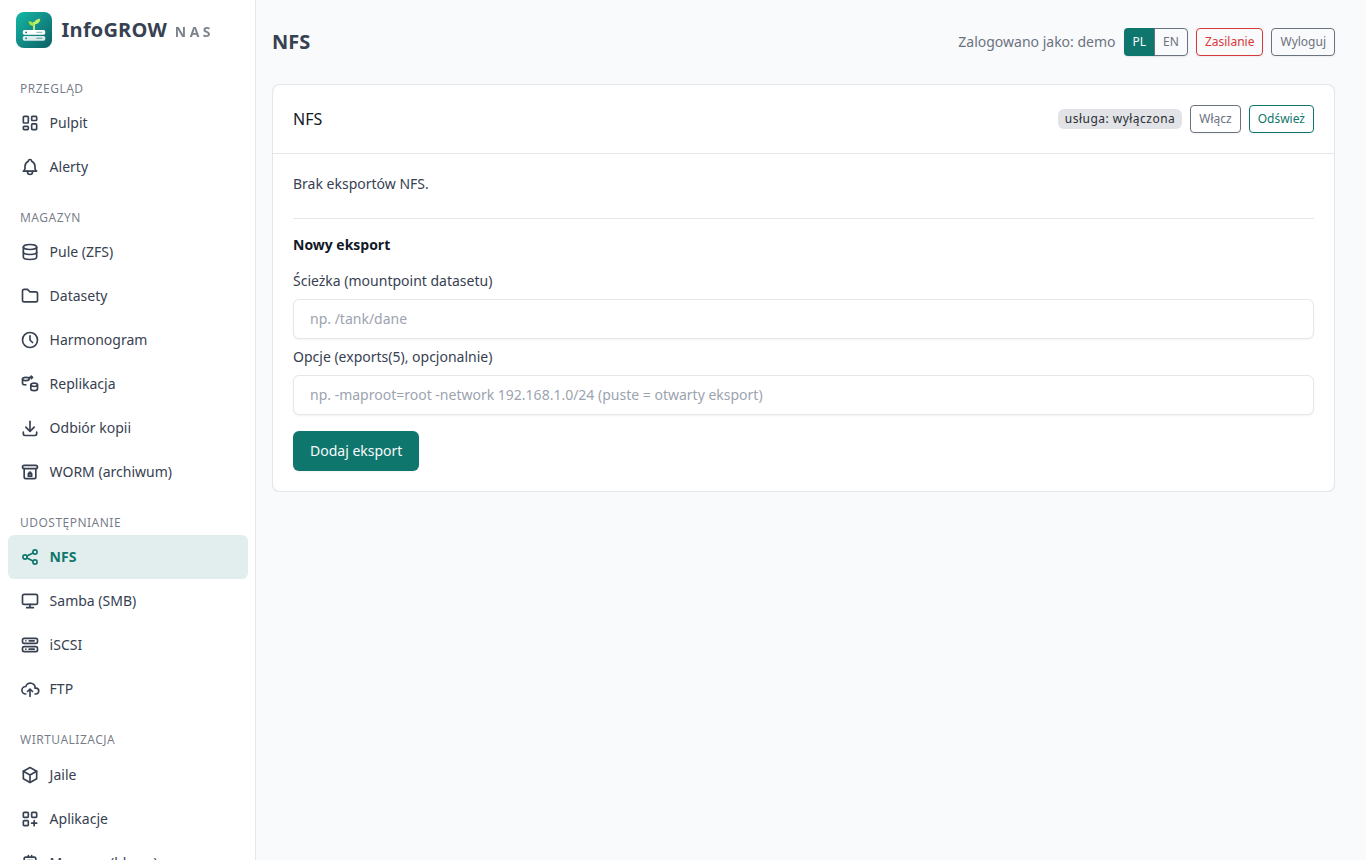Click the WORM (archiwum) archive icon

point(30,472)
